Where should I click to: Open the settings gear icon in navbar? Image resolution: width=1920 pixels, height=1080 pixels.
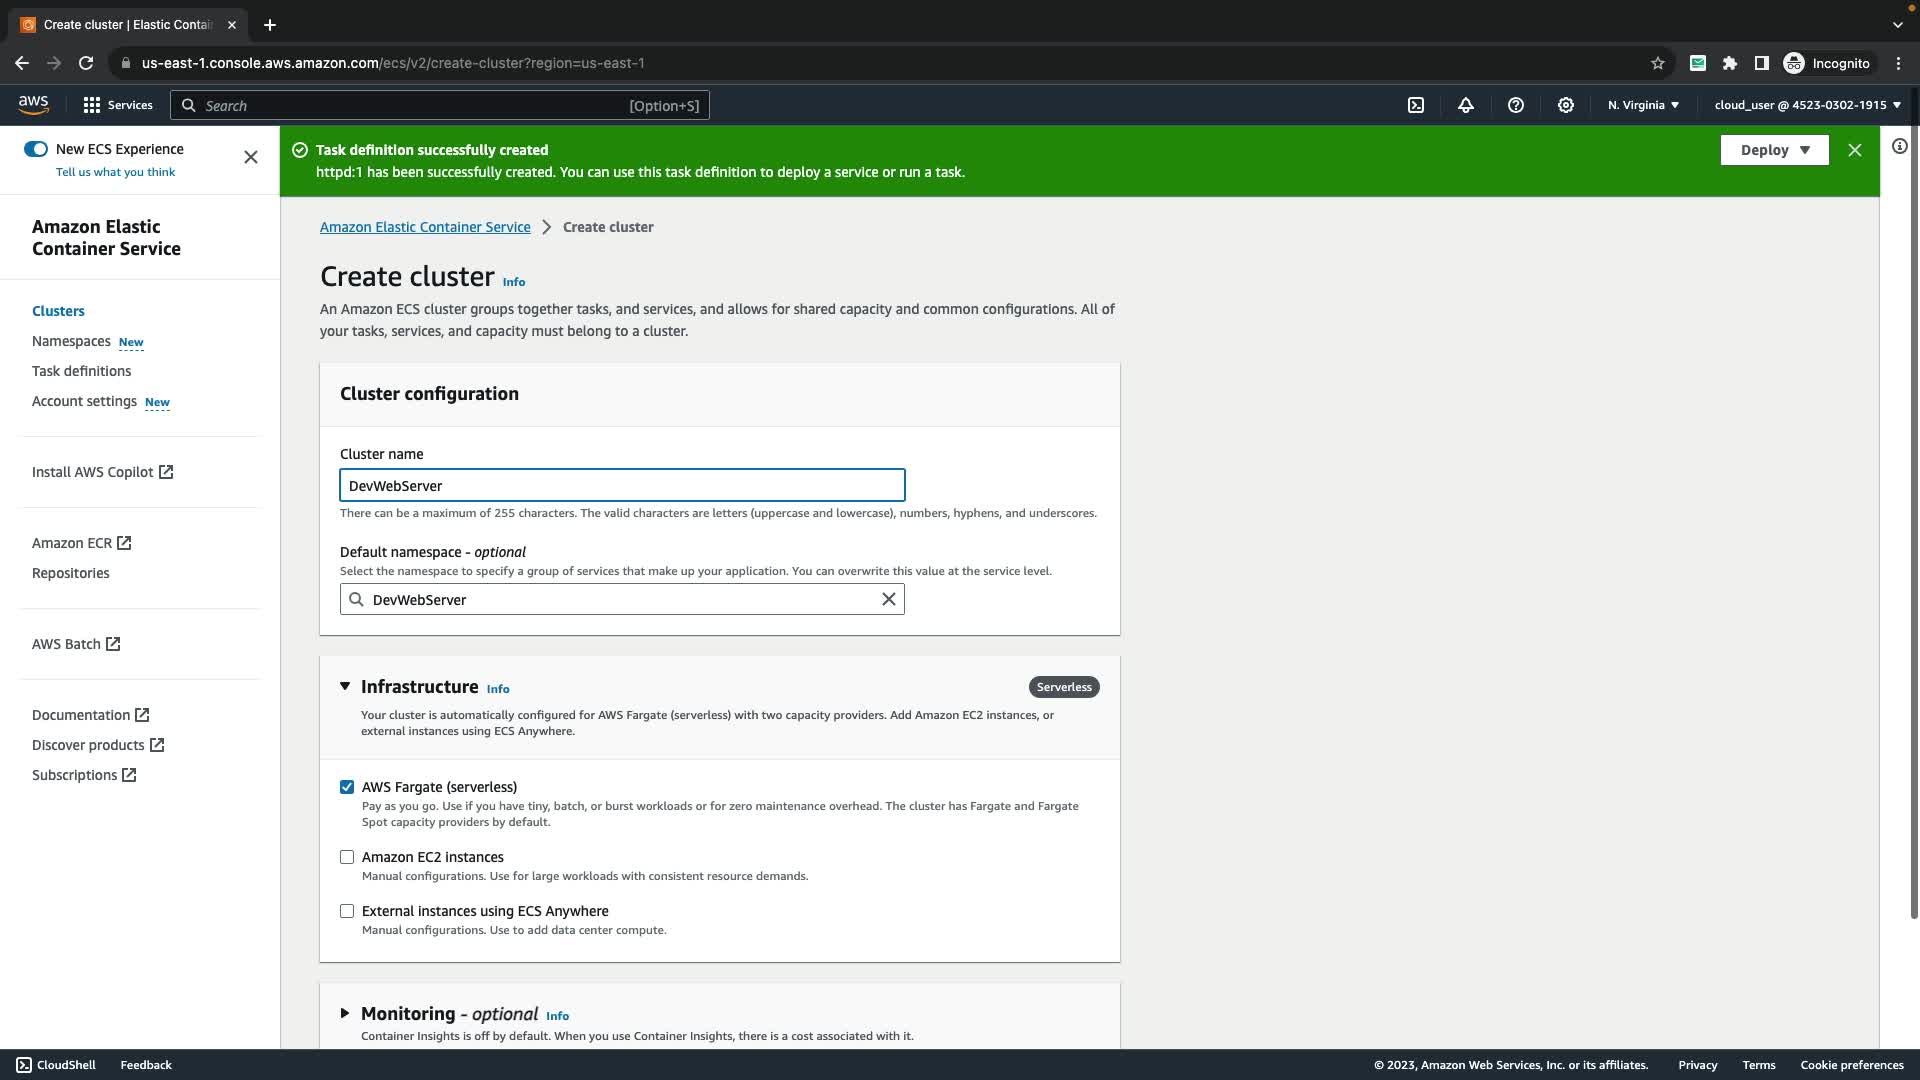click(1566, 105)
